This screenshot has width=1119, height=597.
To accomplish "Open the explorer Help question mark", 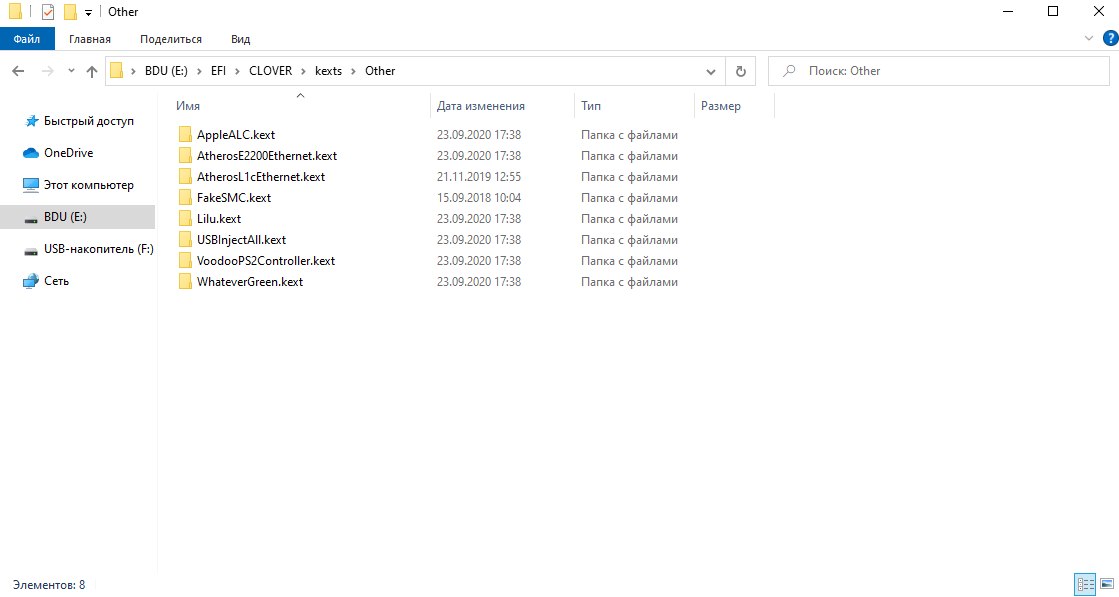I will pos(1110,39).
